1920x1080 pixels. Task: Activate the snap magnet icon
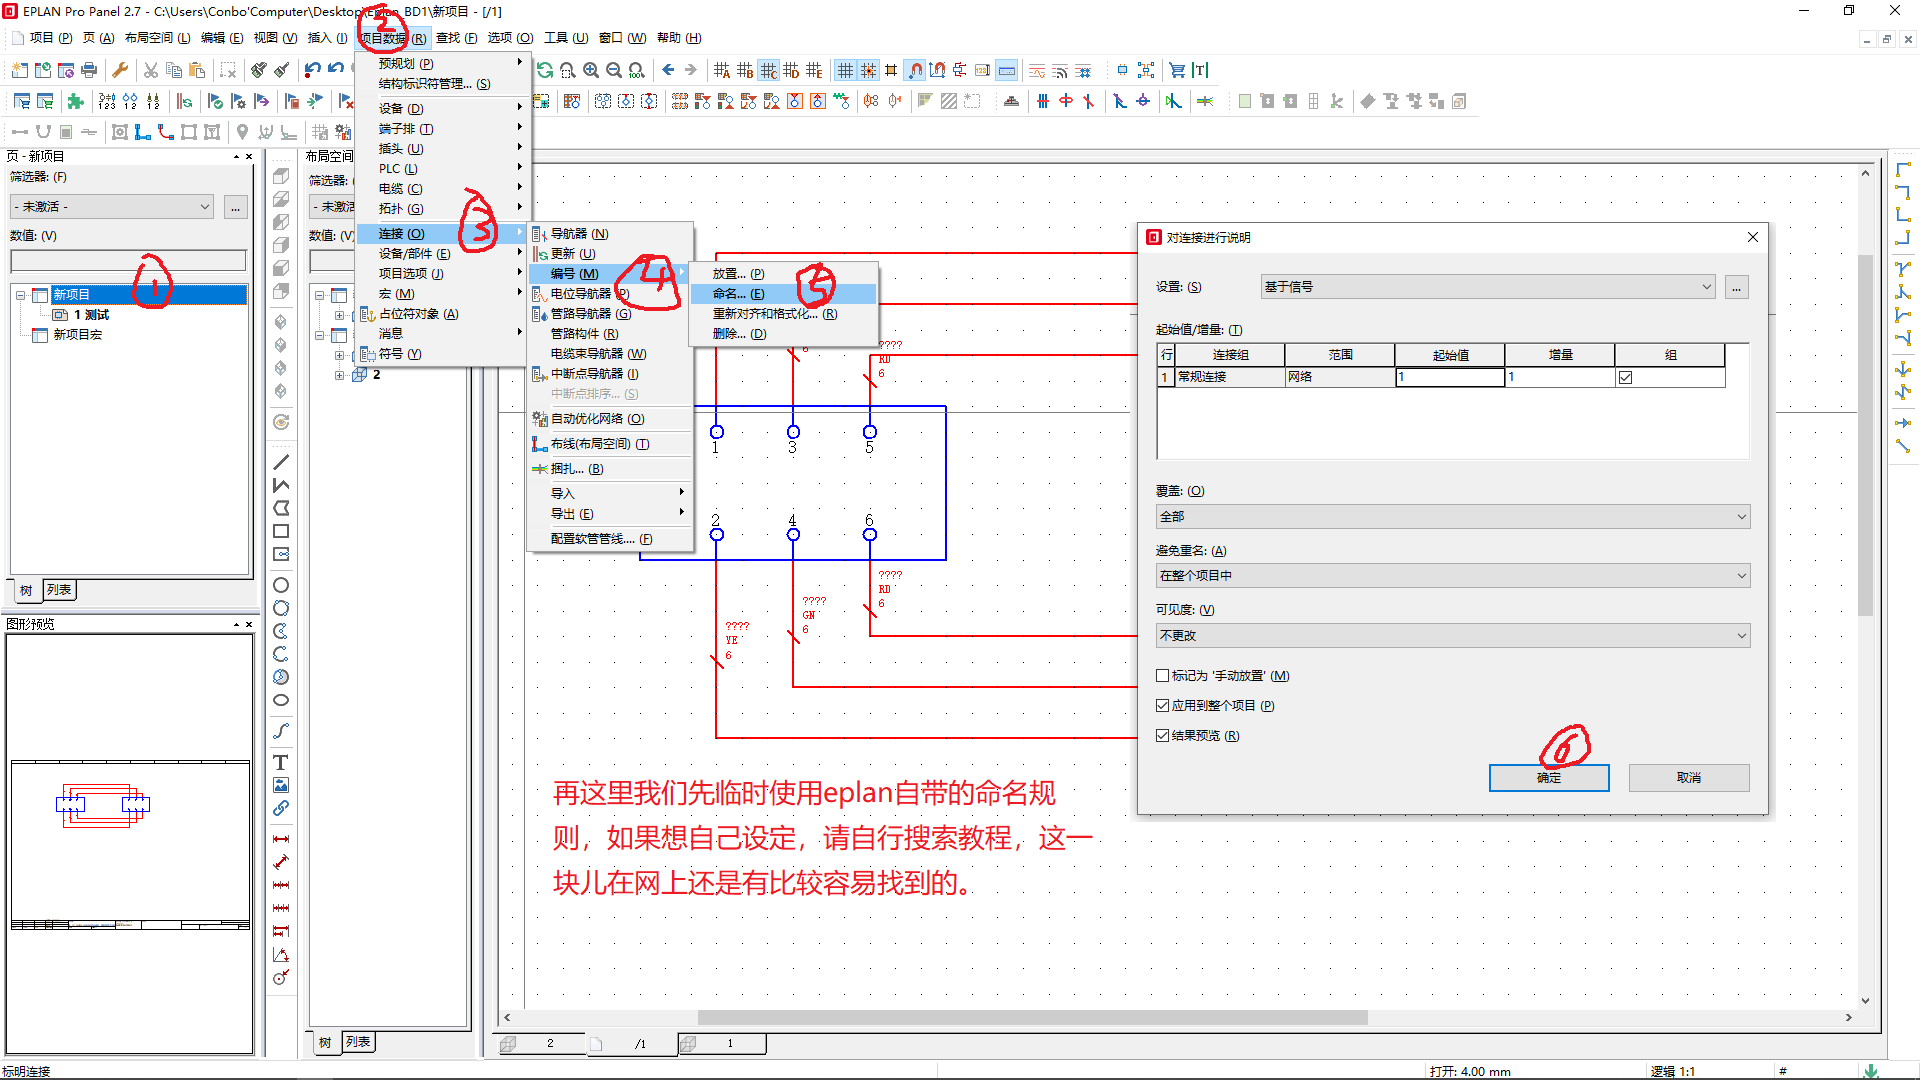click(x=915, y=70)
